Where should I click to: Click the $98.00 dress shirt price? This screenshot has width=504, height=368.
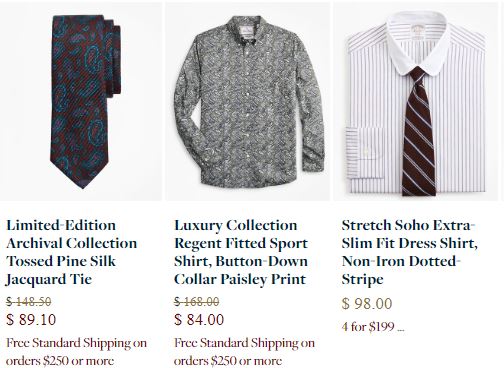pyautogui.click(x=367, y=304)
